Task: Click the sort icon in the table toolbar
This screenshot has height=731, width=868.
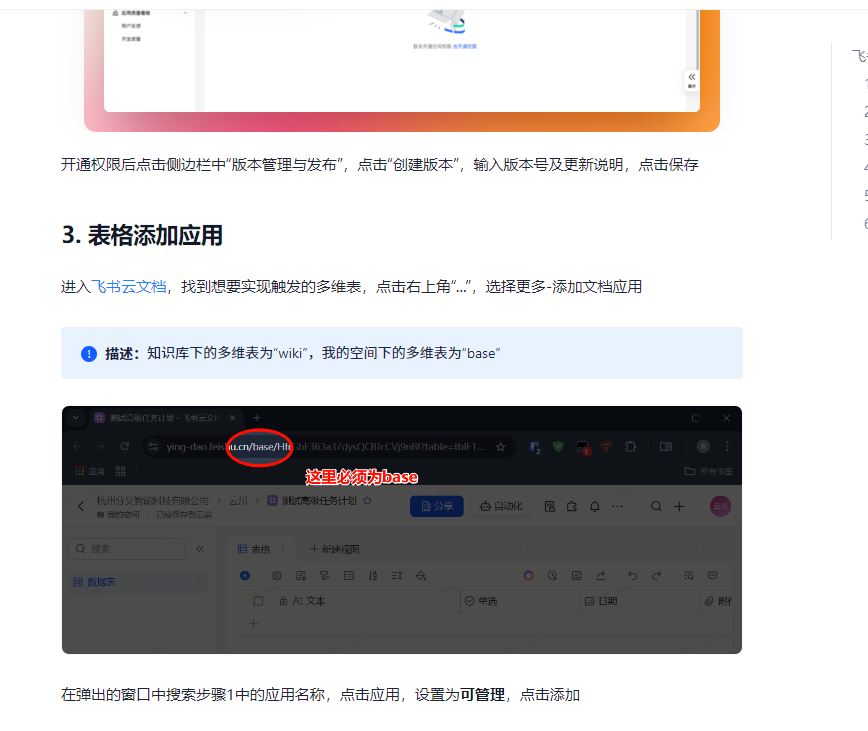Action: 373,576
